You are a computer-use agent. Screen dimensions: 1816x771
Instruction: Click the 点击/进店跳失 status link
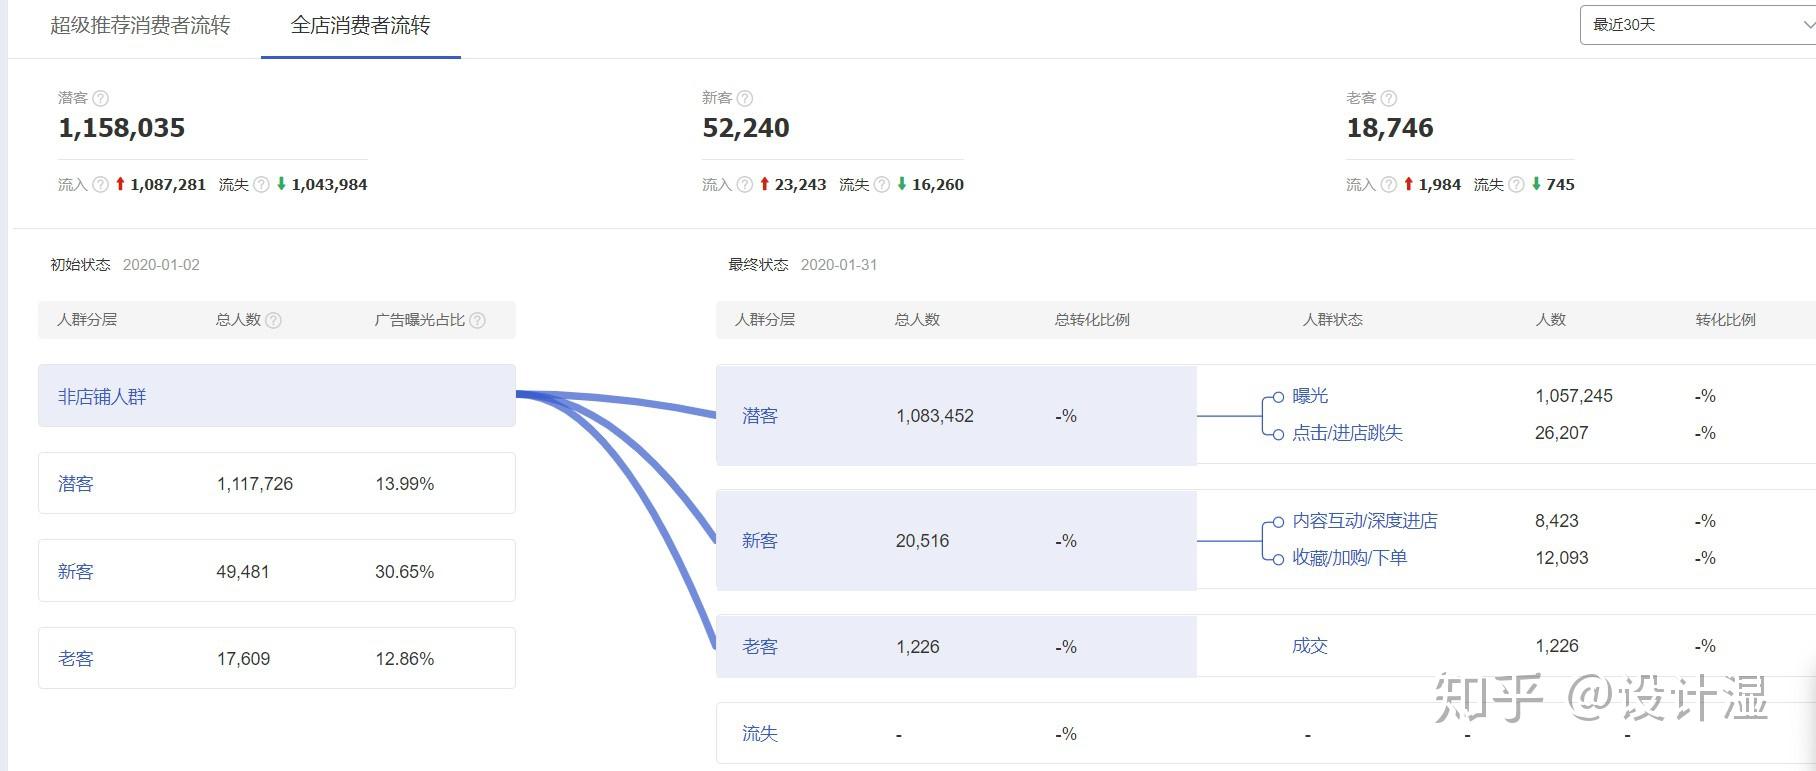1347,433
